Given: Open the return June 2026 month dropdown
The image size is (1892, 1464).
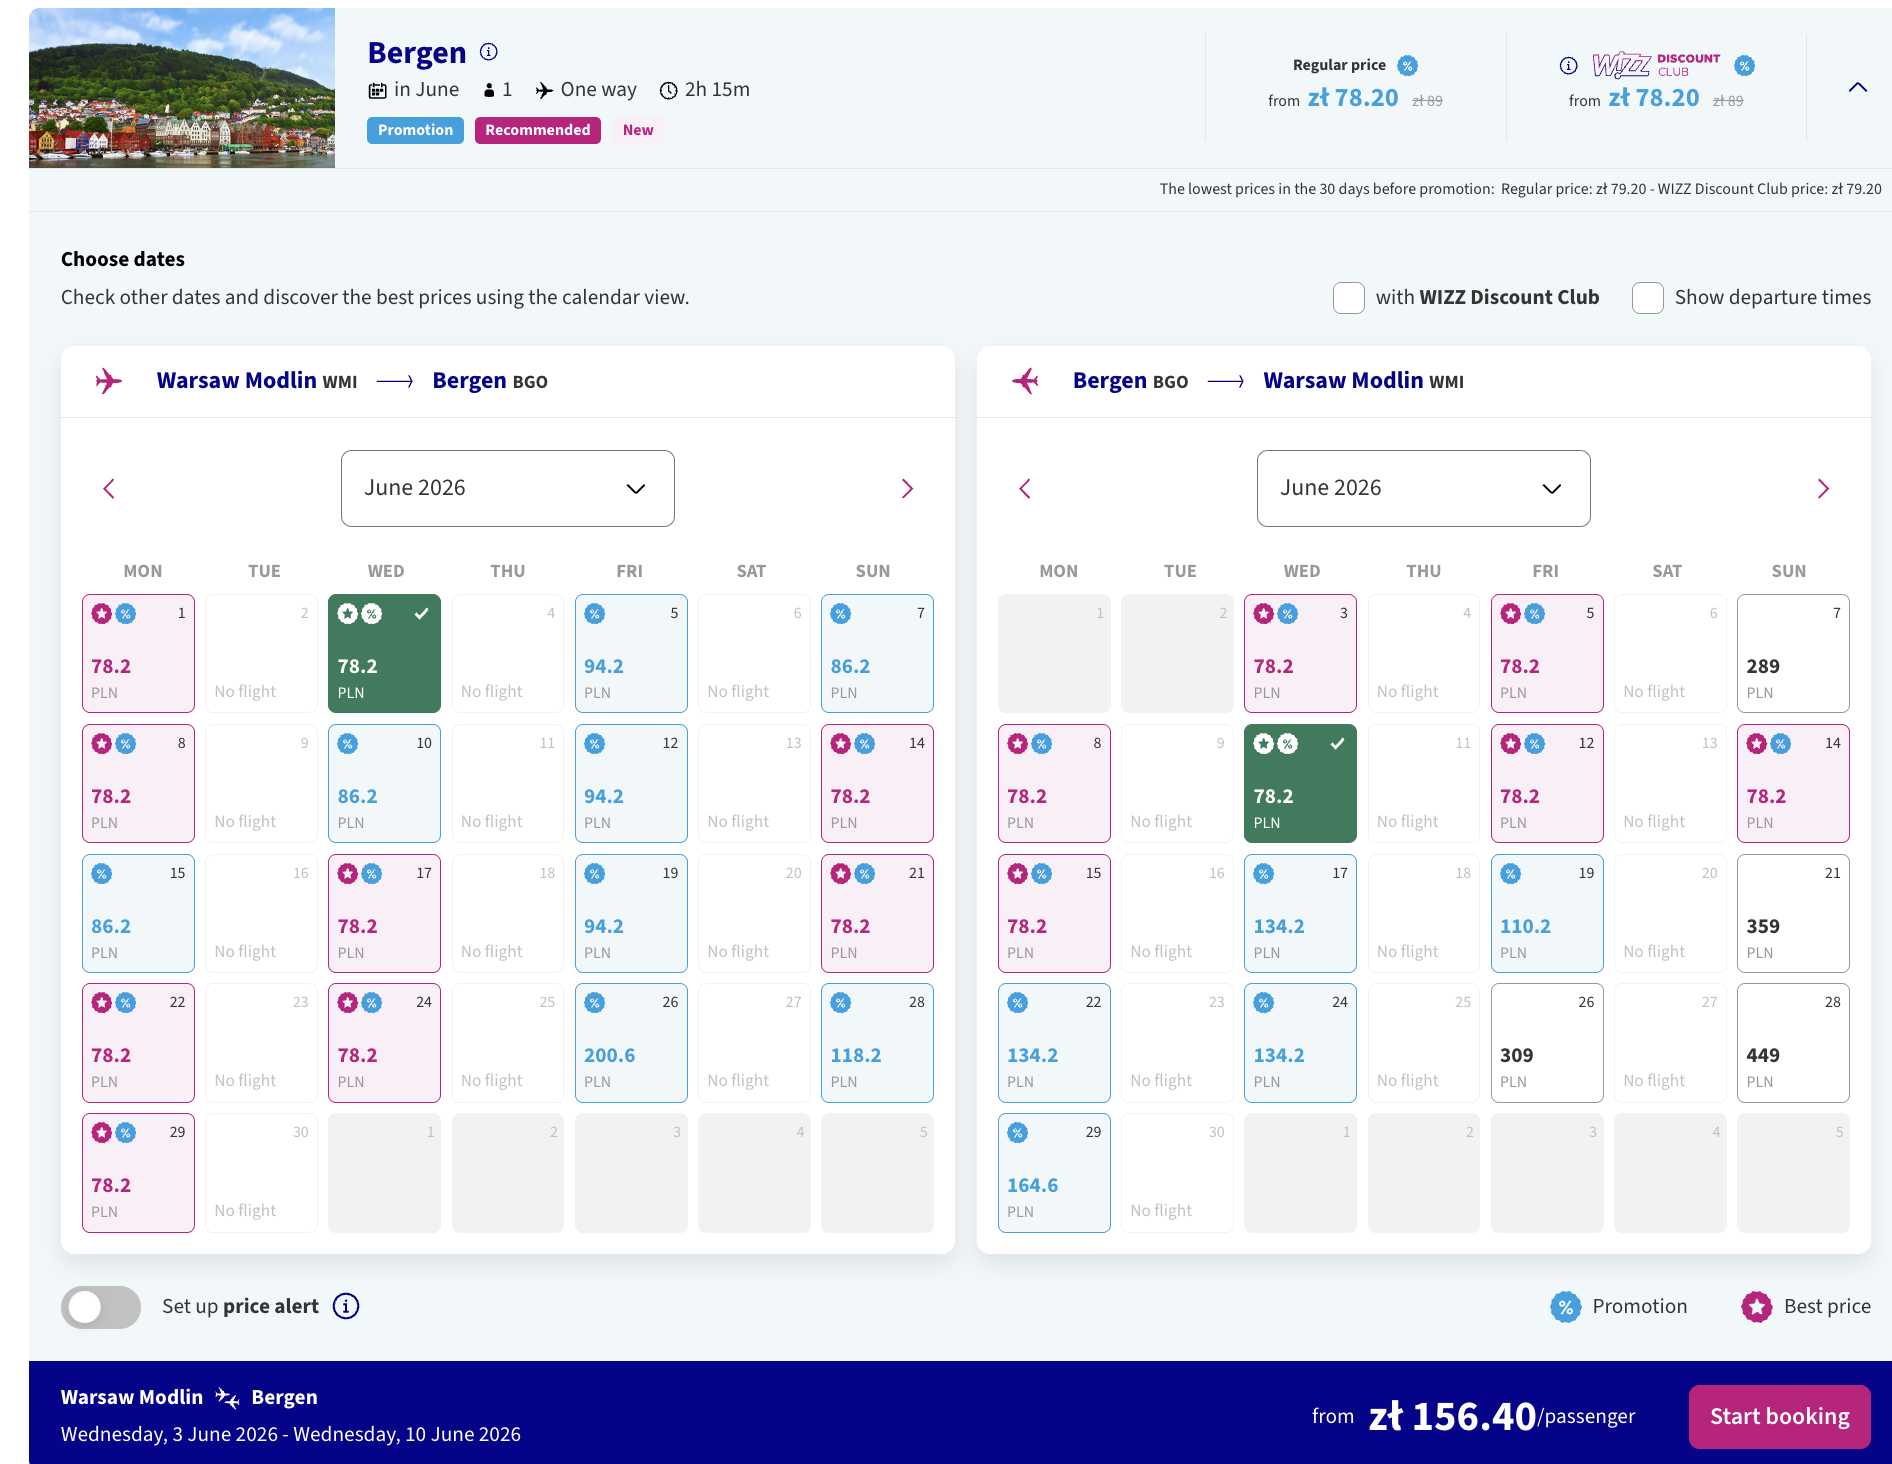Looking at the screenshot, I should click(x=1423, y=488).
